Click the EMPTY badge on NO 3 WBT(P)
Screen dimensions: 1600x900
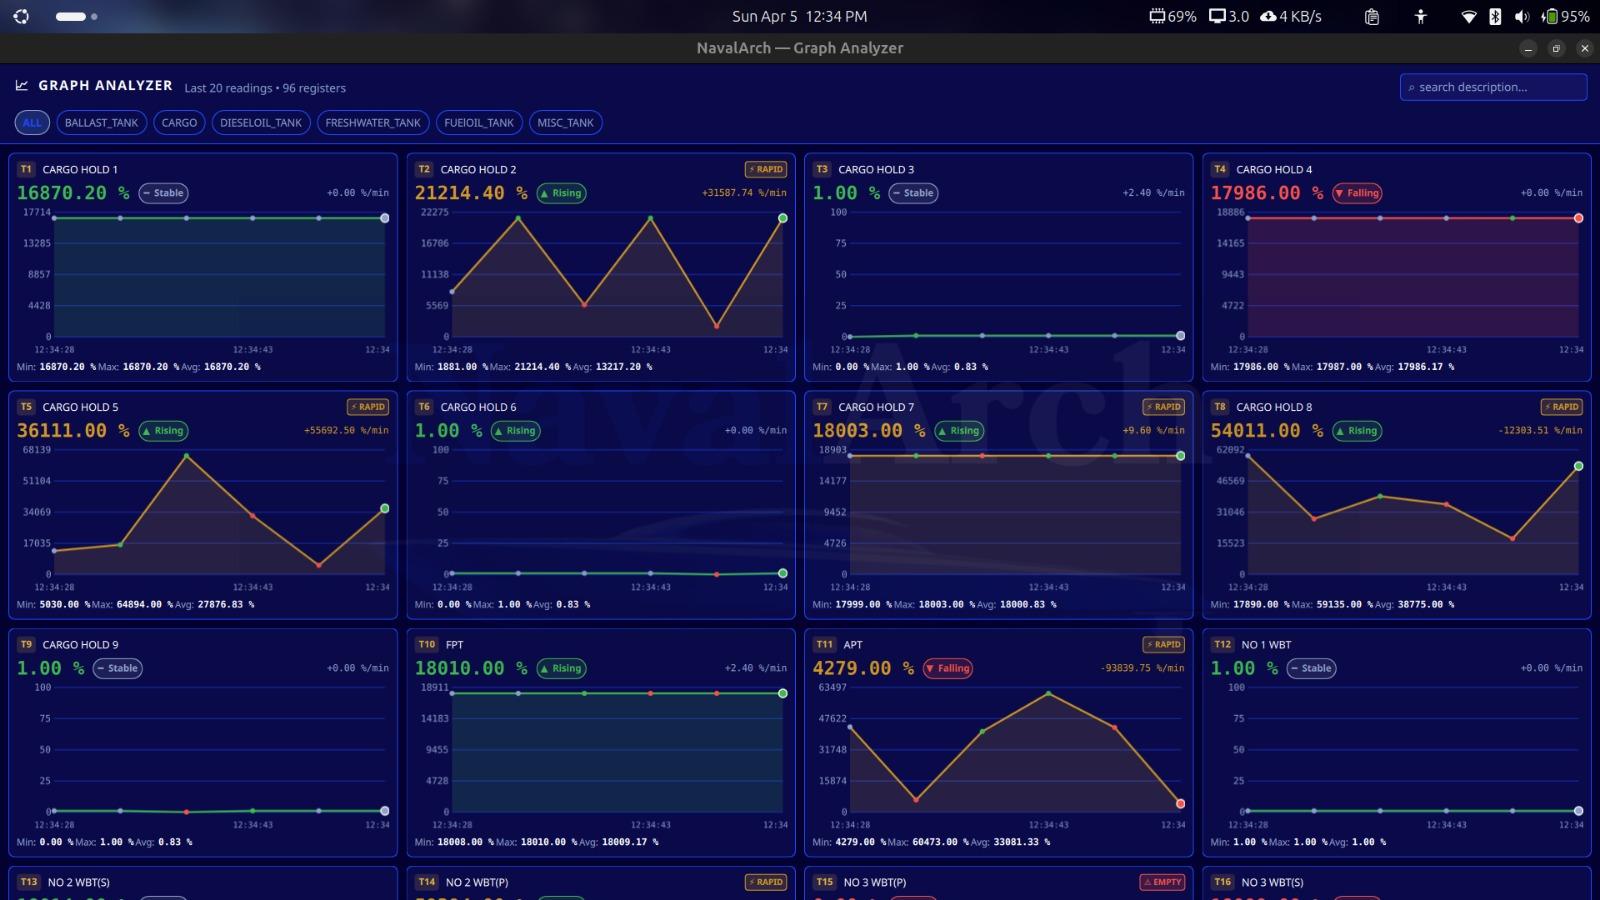1161,882
